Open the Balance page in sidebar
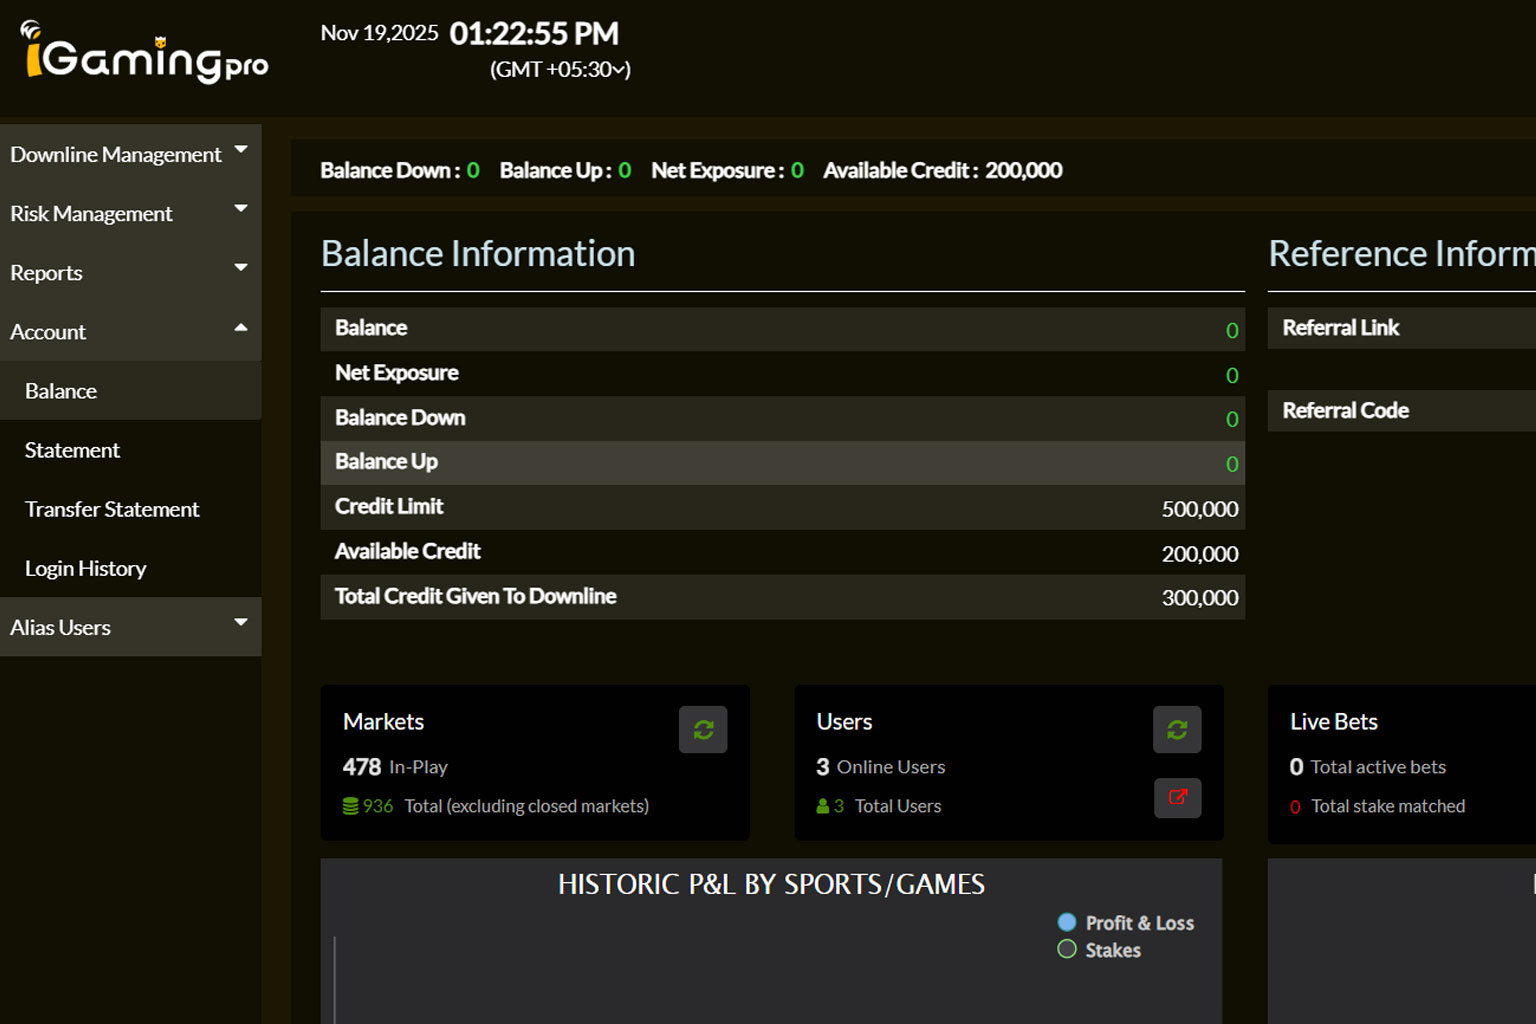The width and height of the screenshot is (1536, 1024). [61, 391]
